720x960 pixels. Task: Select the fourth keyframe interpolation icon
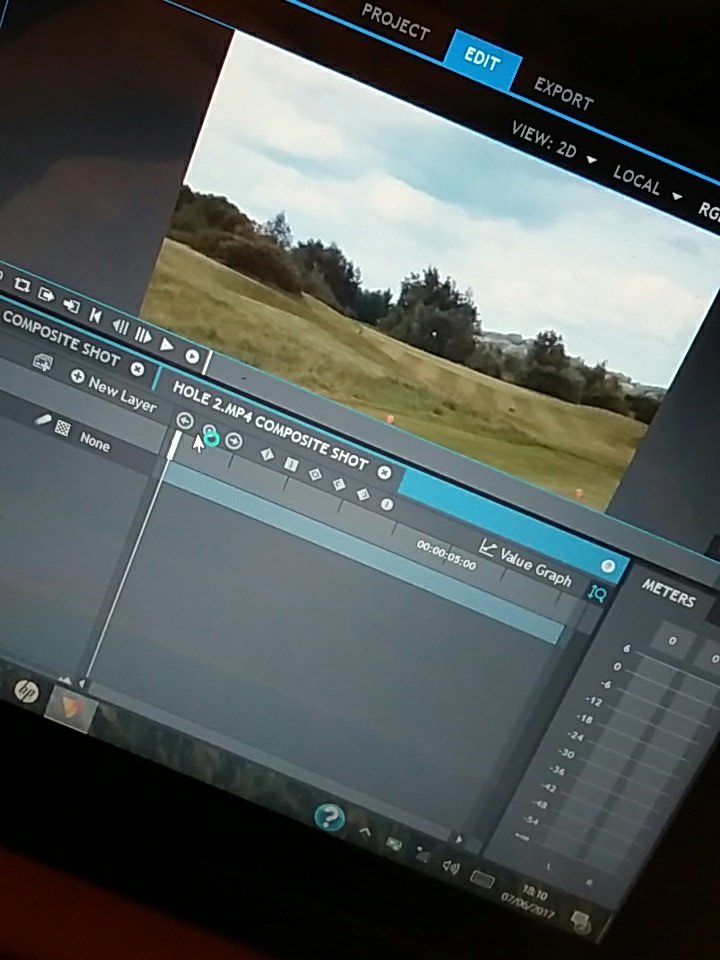339,484
